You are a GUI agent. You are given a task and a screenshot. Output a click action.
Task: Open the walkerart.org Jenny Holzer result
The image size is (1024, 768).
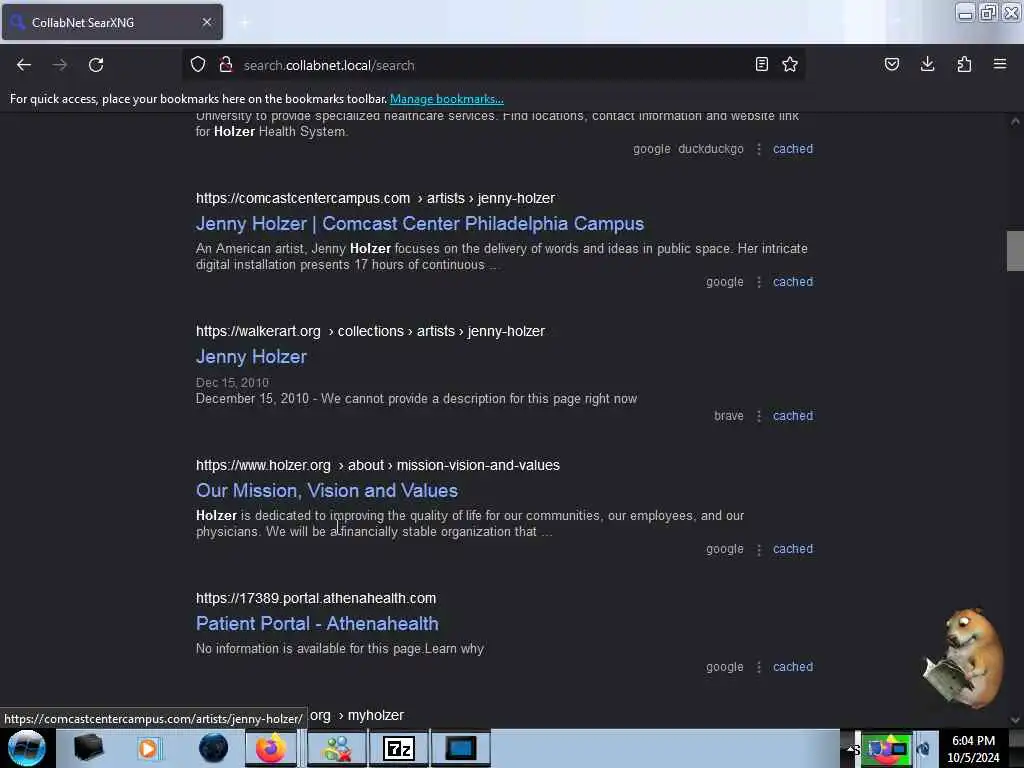pyautogui.click(x=251, y=357)
